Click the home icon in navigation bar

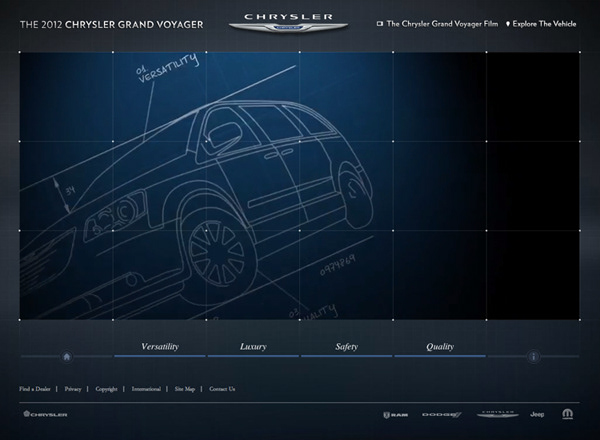[67, 357]
